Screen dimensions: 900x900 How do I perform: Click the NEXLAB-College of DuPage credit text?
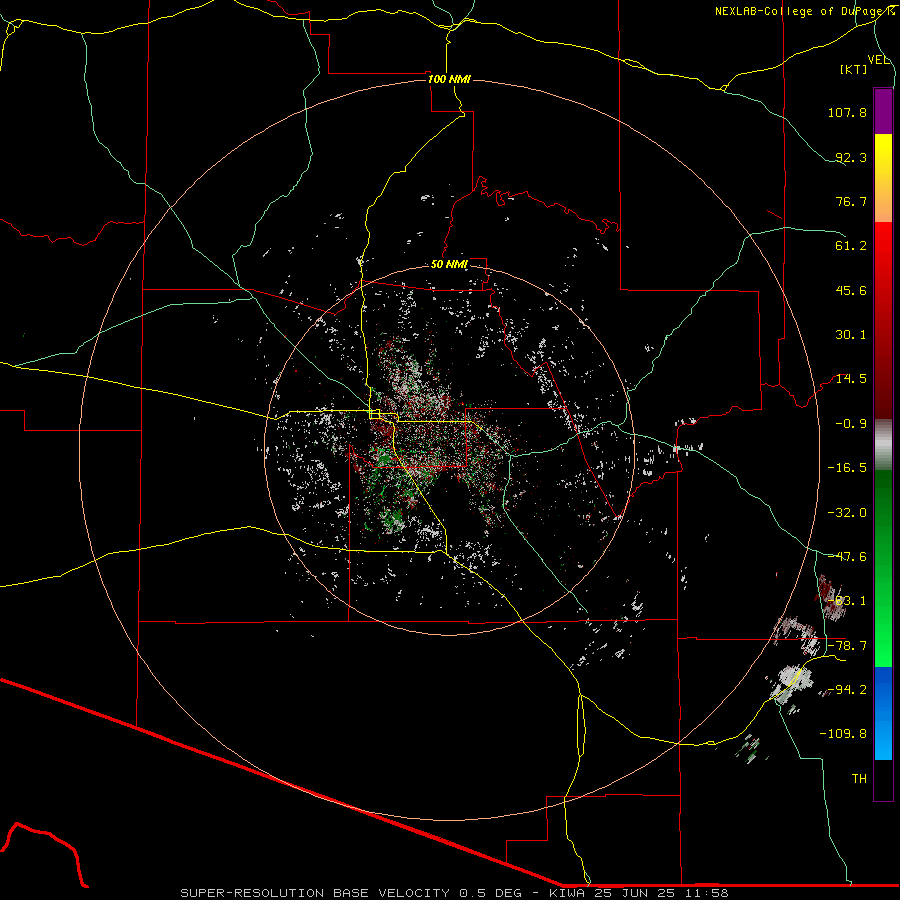(x=800, y=11)
